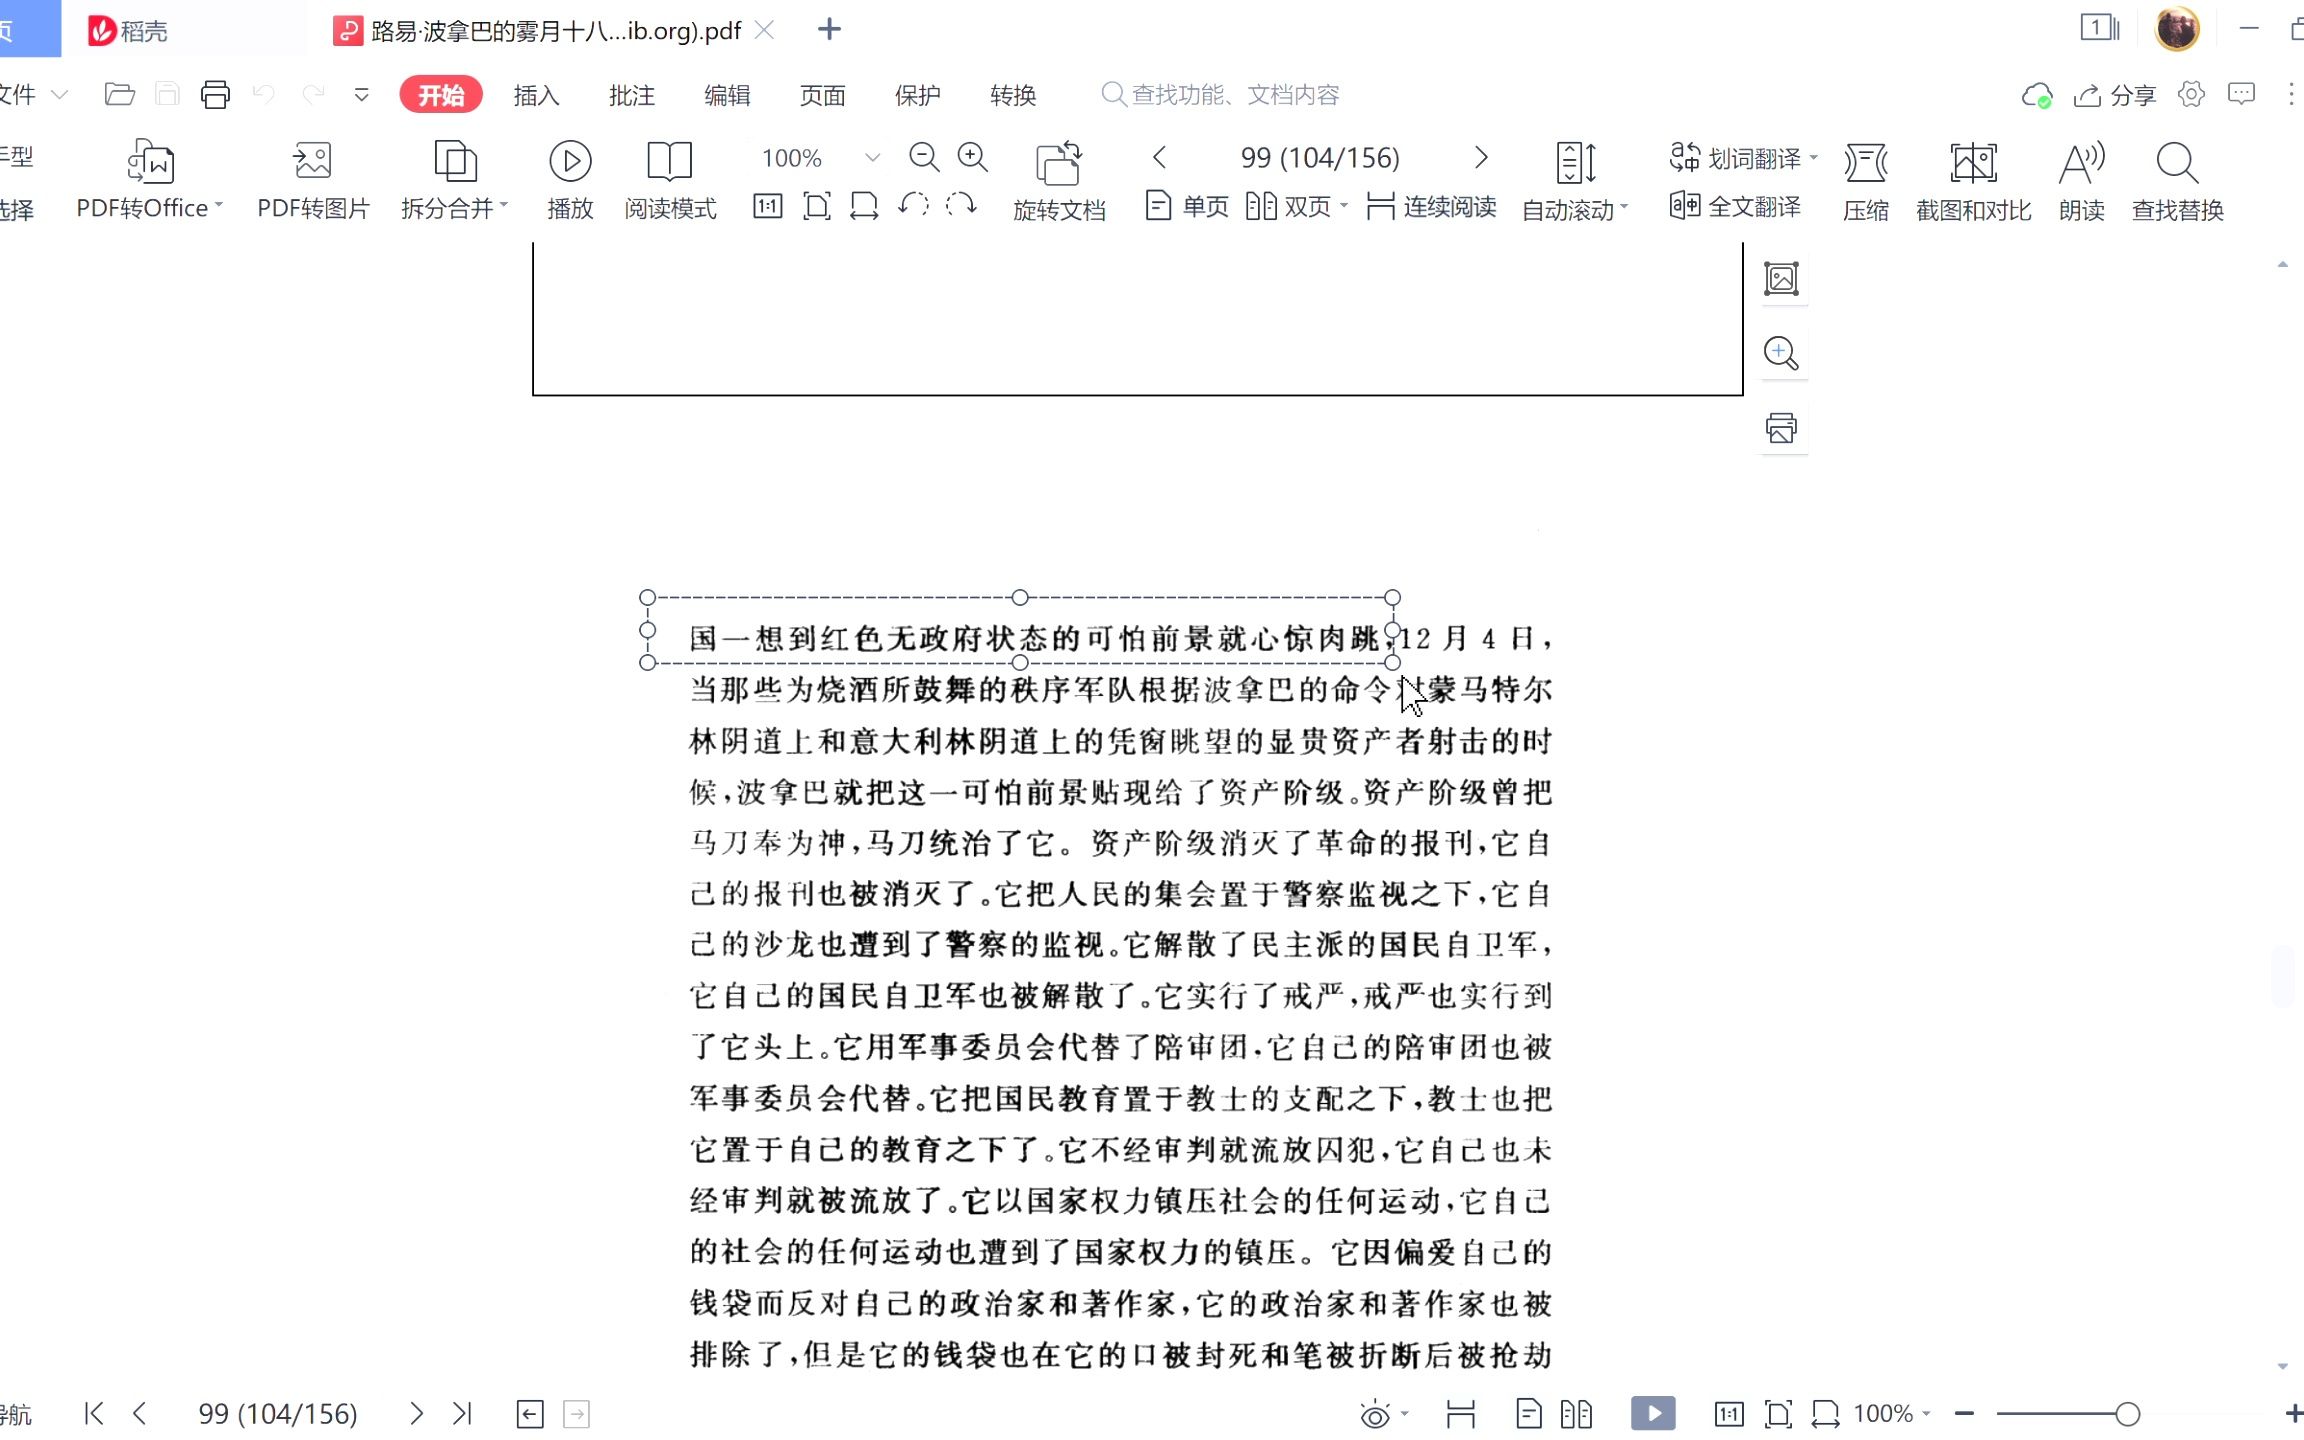Open 查找替换 find and replace
This screenshot has width=2304, height=1440.
point(2177,180)
